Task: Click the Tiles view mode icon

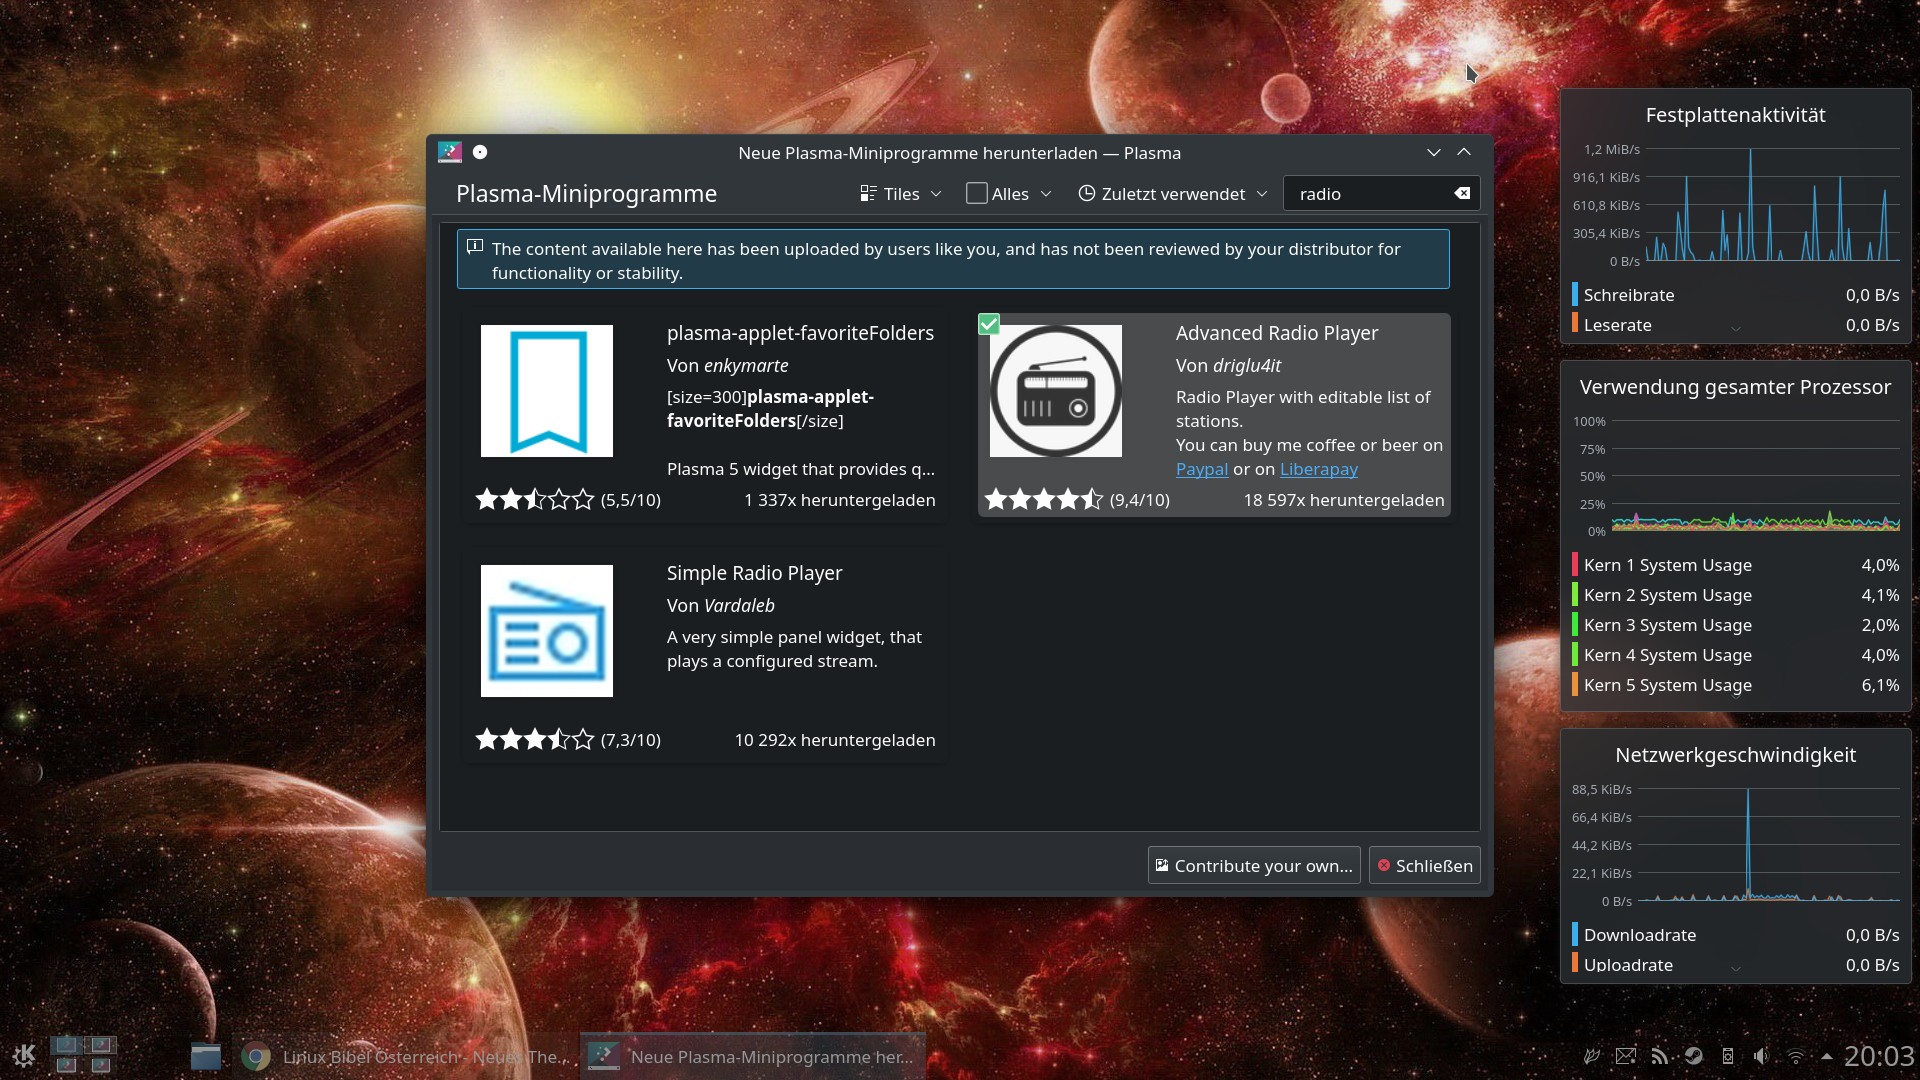Action: 868,194
